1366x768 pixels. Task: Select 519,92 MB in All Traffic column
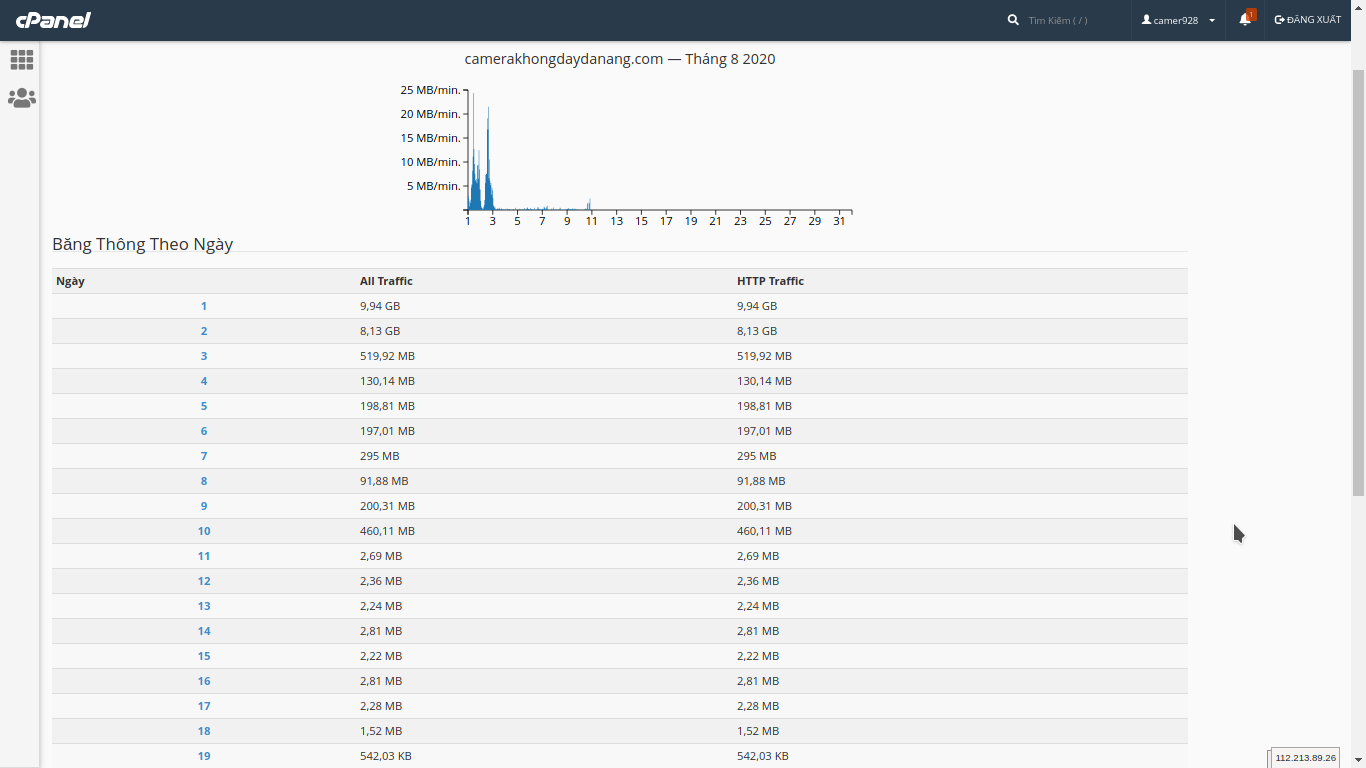coord(387,356)
